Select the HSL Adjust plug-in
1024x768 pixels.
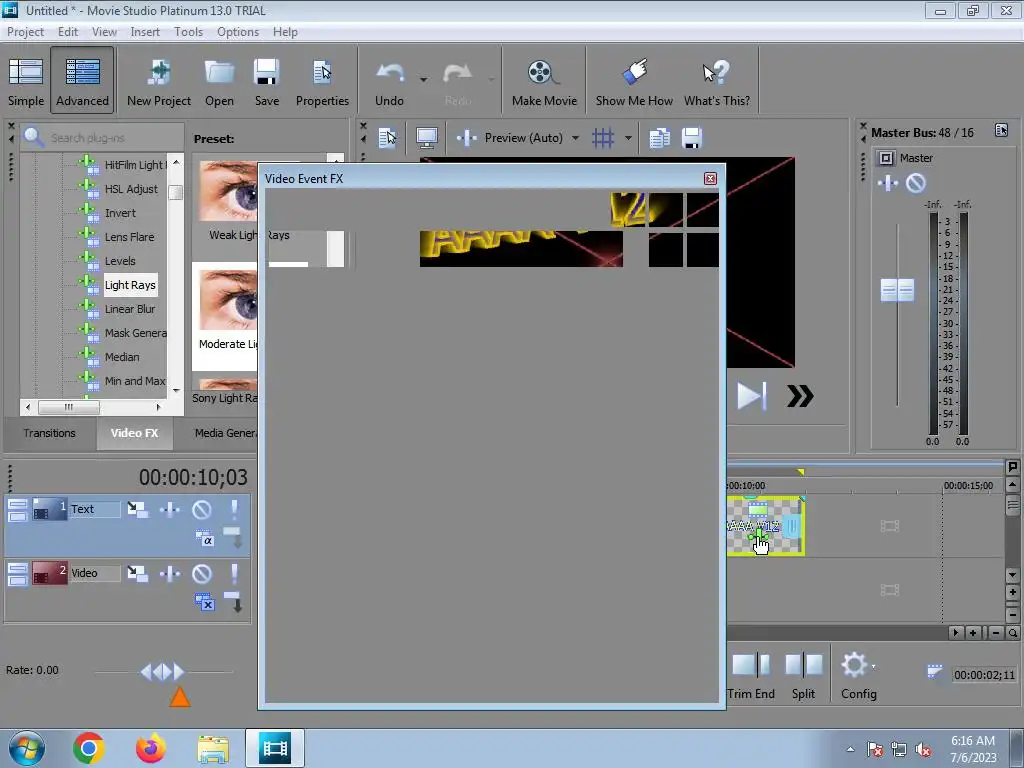pyautogui.click(x=131, y=189)
